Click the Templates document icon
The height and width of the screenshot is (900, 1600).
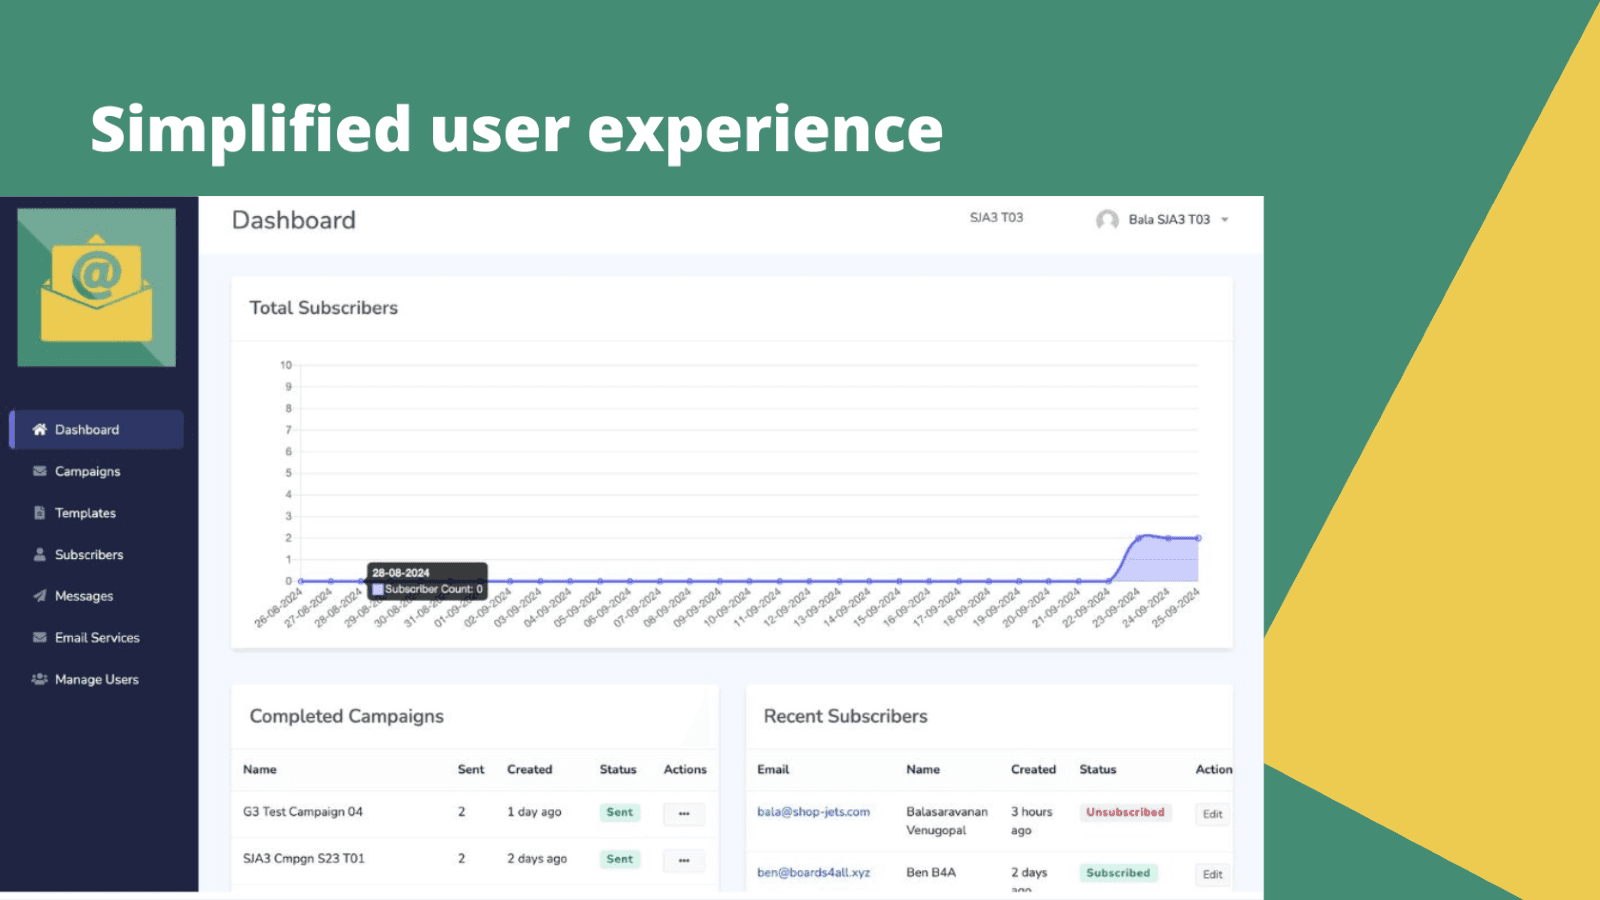[x=40, y=513]
